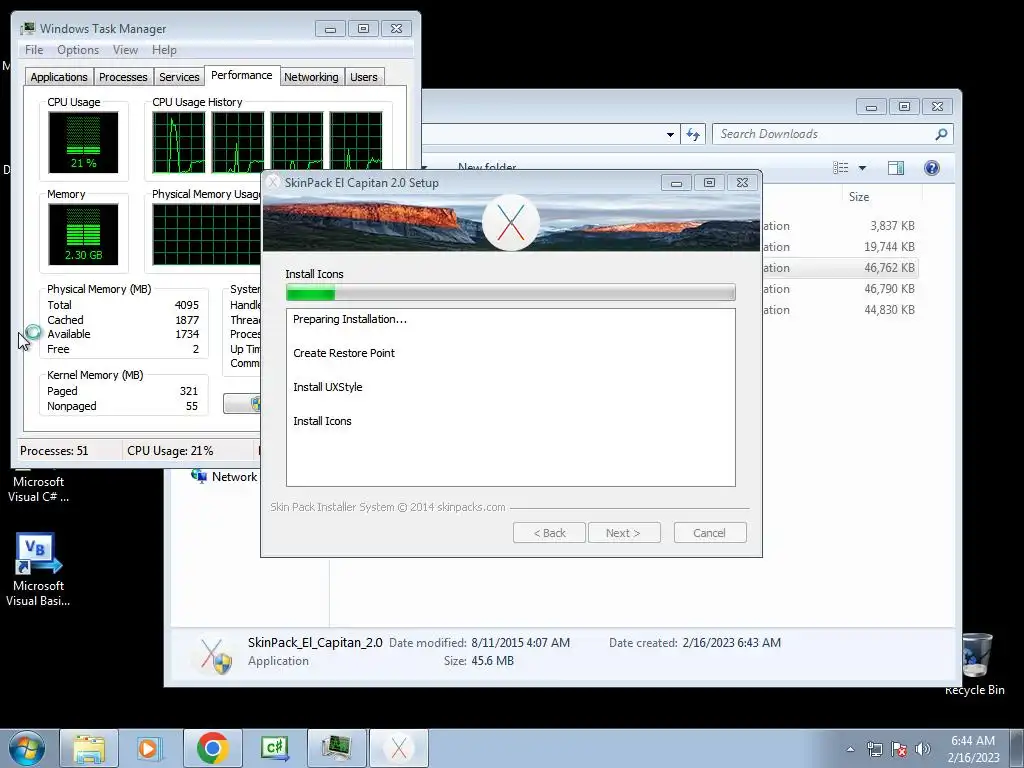Image resolution: width=1024 pixels, height=768 pixels.
Task: Click Date modified value 8/11/2015 4:07 AM
Action: (520, 643)
